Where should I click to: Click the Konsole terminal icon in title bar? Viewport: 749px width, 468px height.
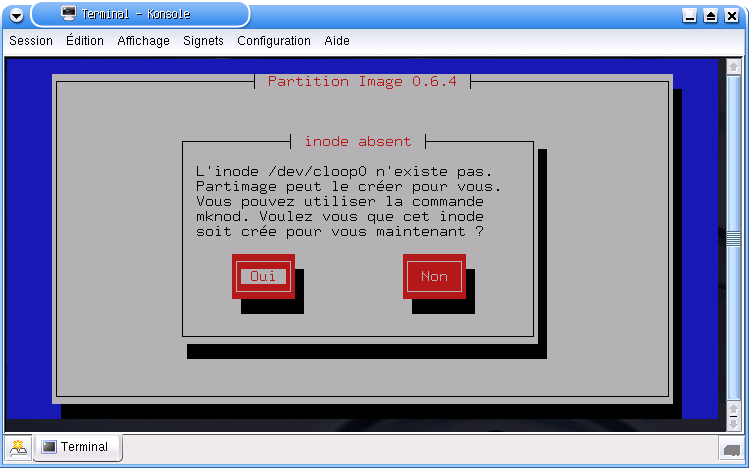[x=69, y=13]
